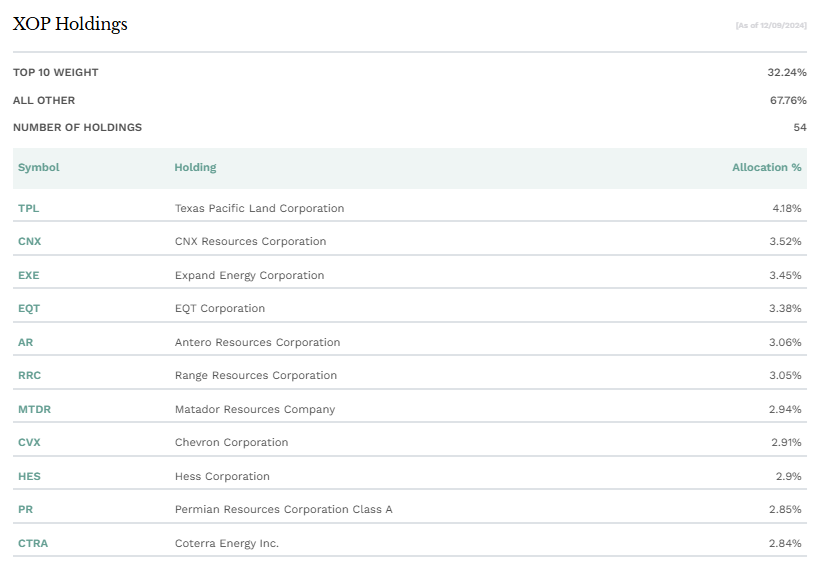Viewport: 829px width, 562px height.
Task: Select EQT Corporation holding name
Action: pos(219,308)
